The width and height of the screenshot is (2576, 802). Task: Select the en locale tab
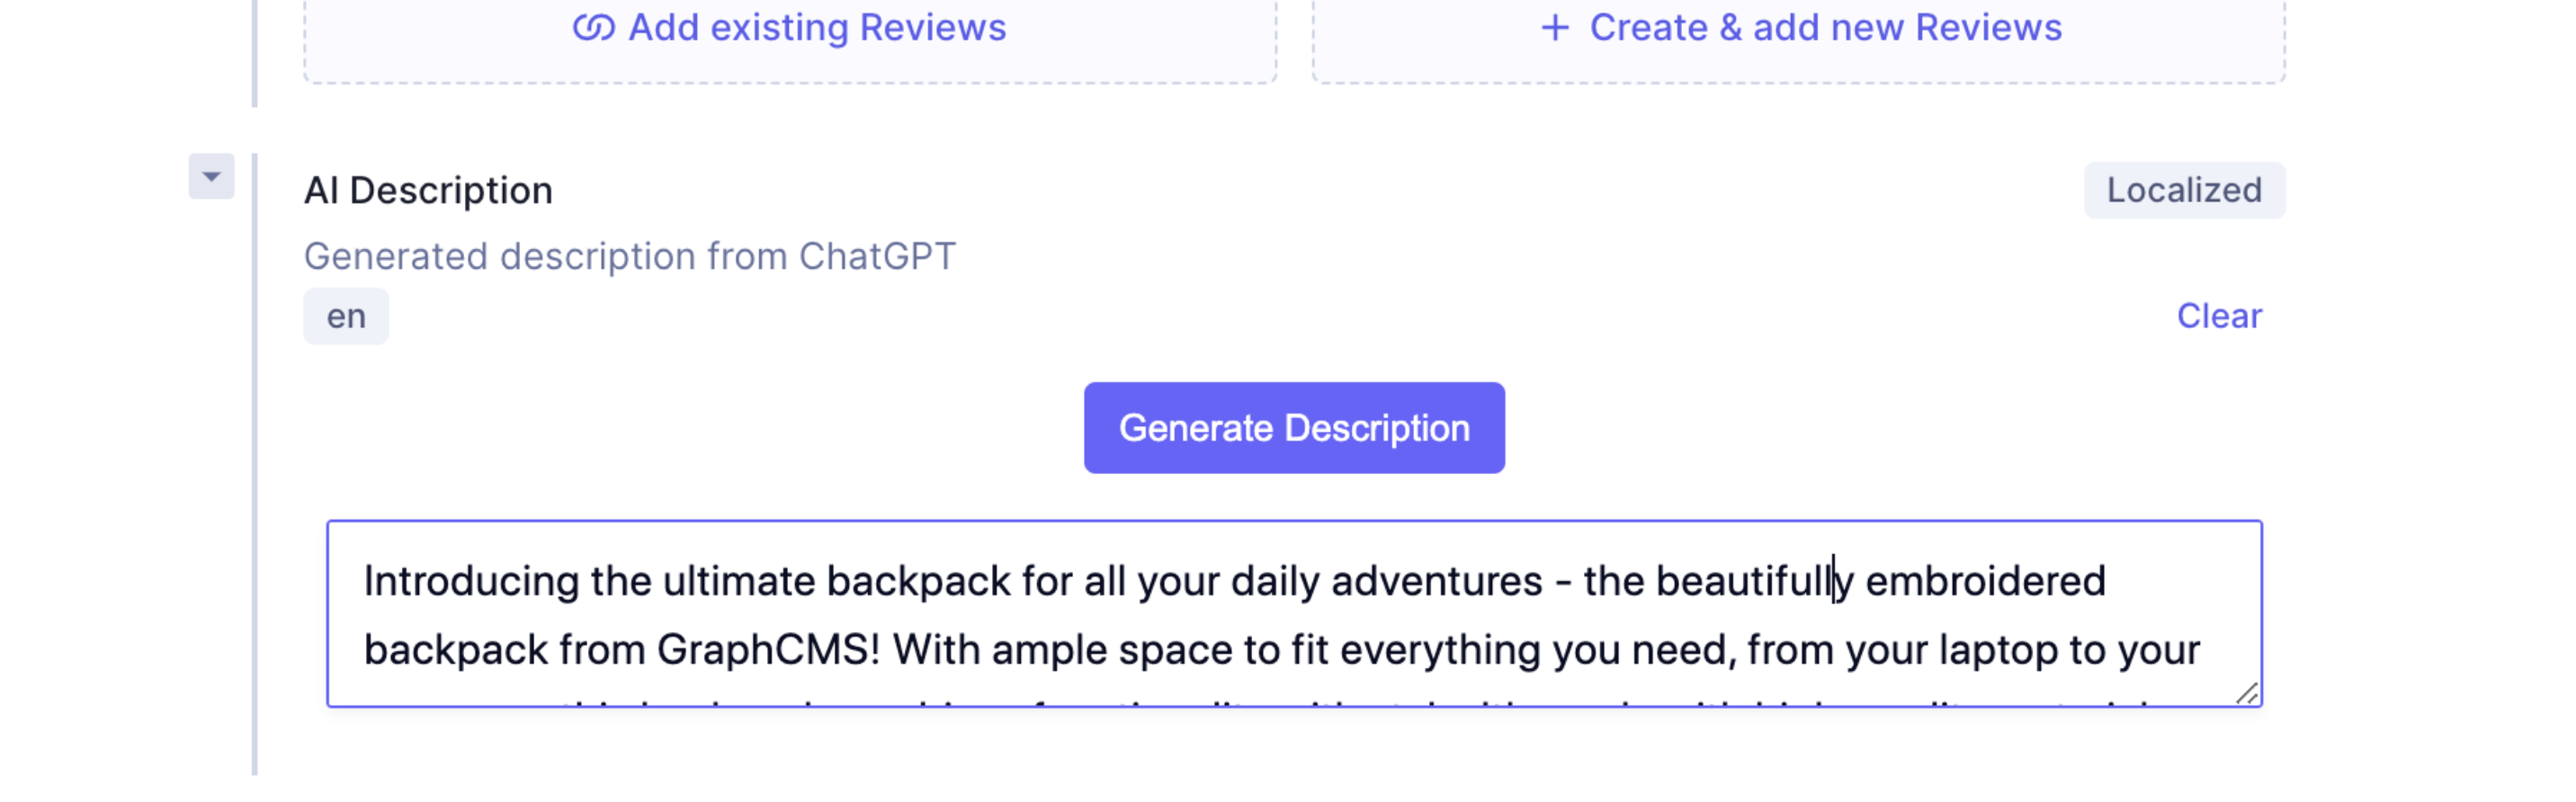(x=345, y=315)
